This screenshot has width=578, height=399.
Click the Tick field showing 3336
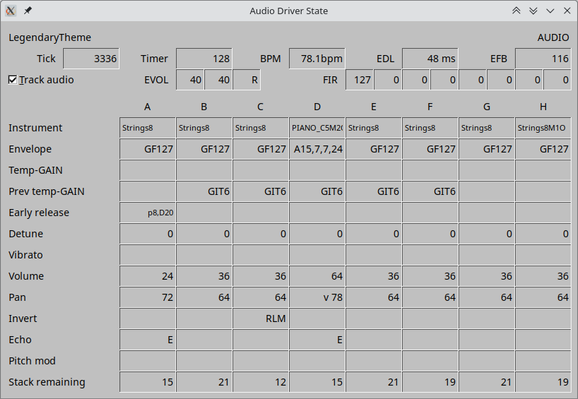[x=91, y=58]
